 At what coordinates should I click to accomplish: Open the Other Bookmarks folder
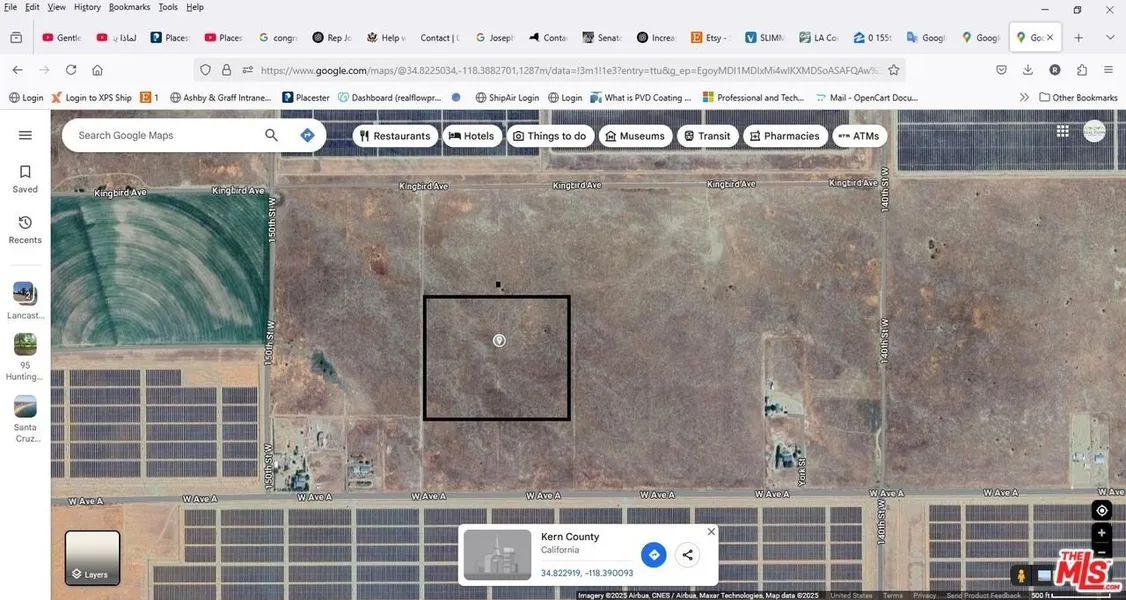1078,97
